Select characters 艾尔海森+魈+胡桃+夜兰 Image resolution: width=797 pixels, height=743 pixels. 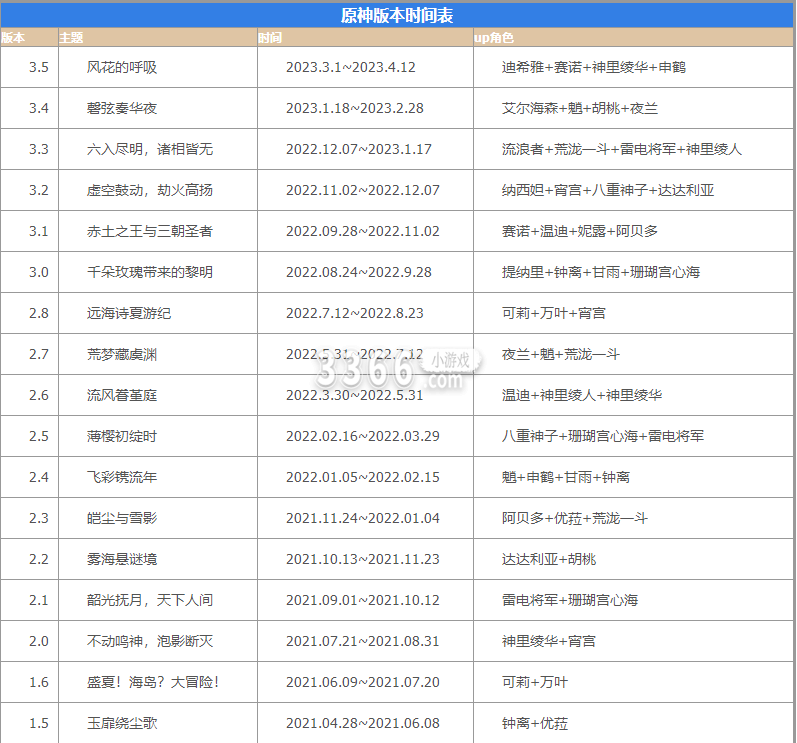[x=580, y=108]
